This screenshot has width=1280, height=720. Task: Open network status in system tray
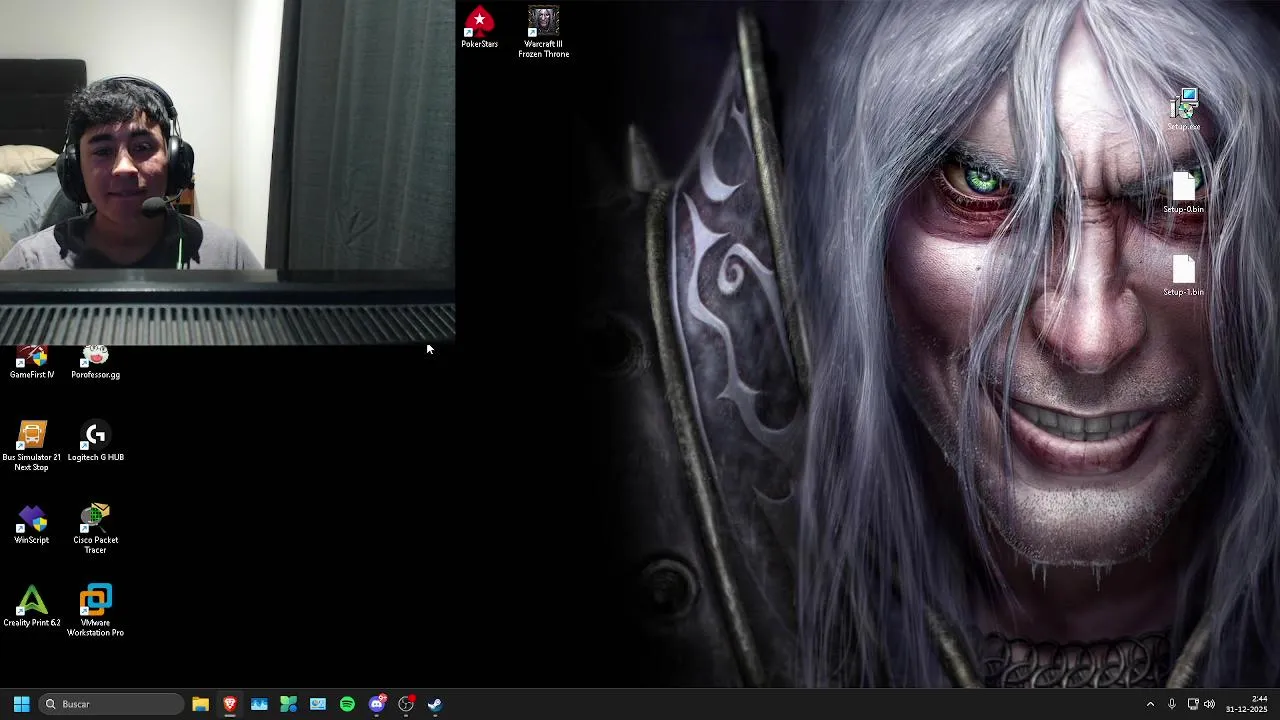(x=1192, y=704)
